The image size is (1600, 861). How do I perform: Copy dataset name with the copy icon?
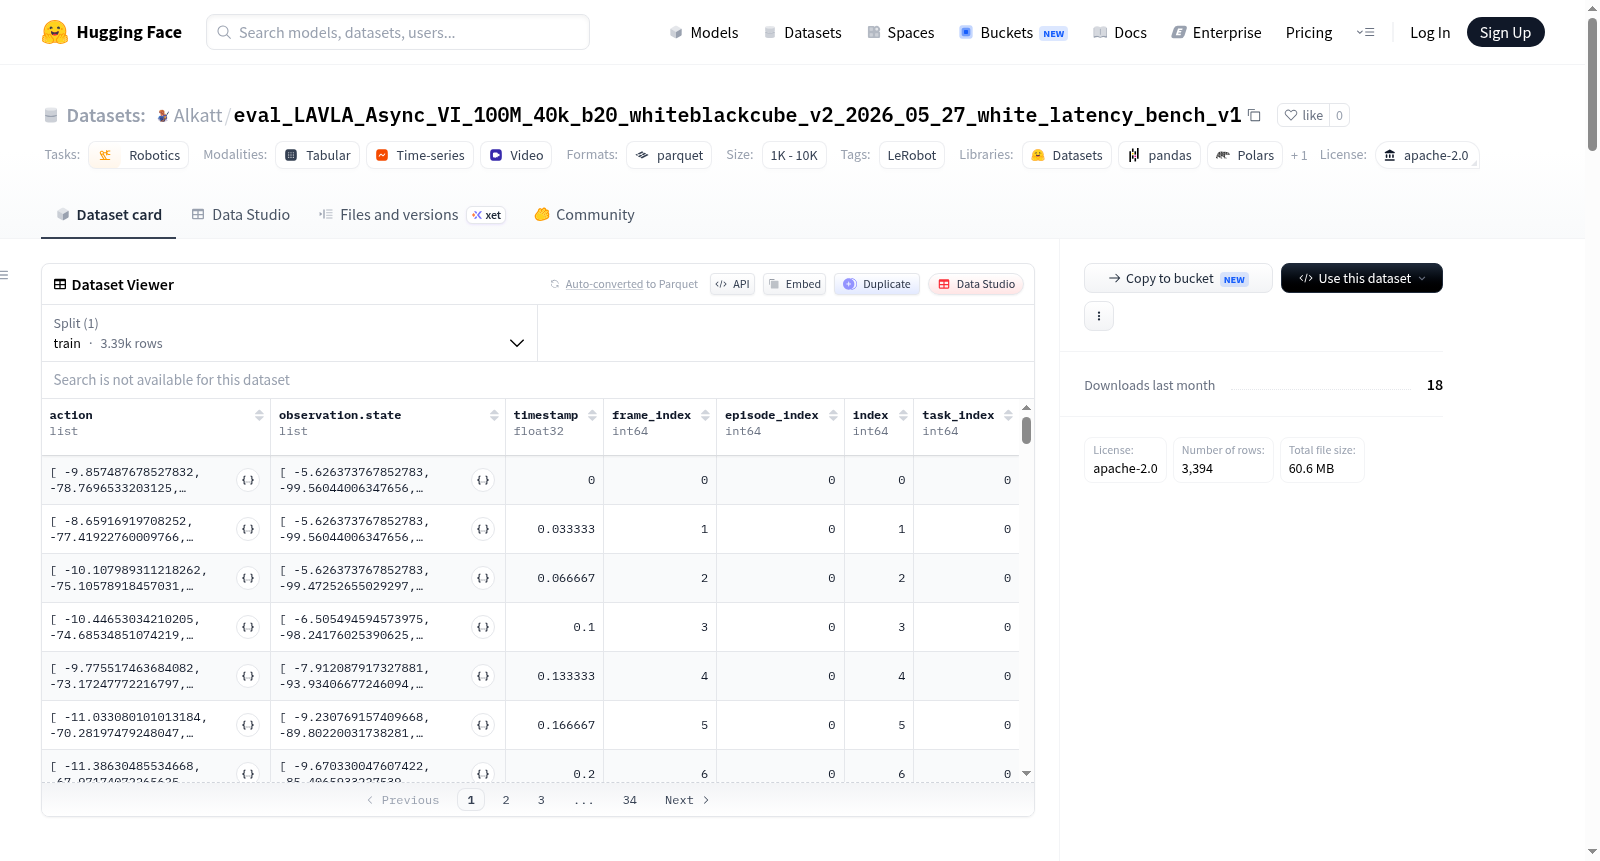1254,115
